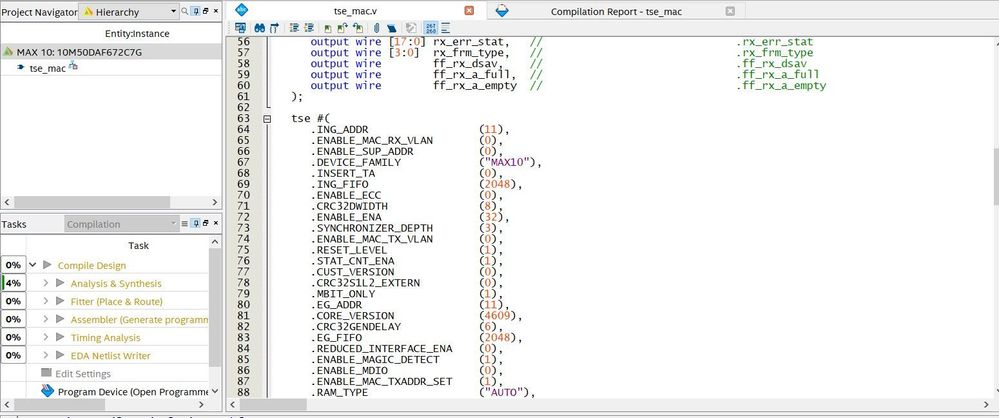Collapse the Compile Design task tree

point(34,265)
